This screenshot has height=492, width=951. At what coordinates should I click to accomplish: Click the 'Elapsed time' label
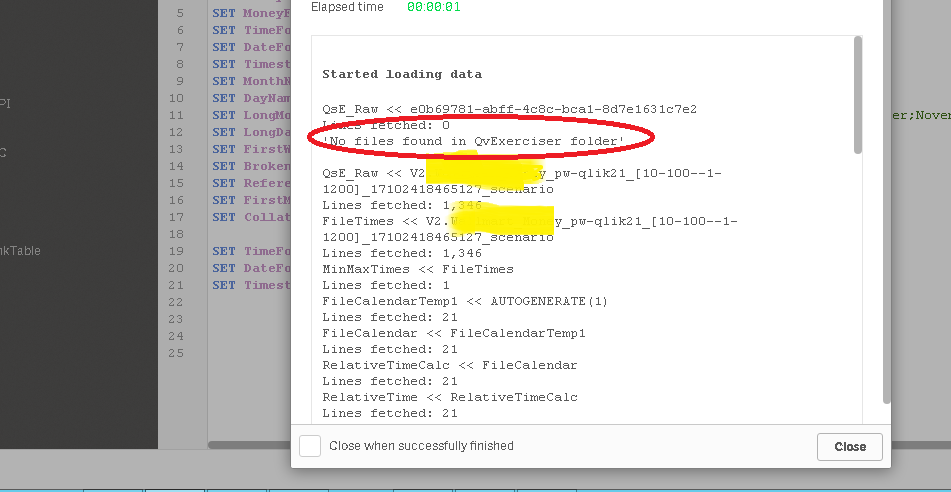(347, 7)
